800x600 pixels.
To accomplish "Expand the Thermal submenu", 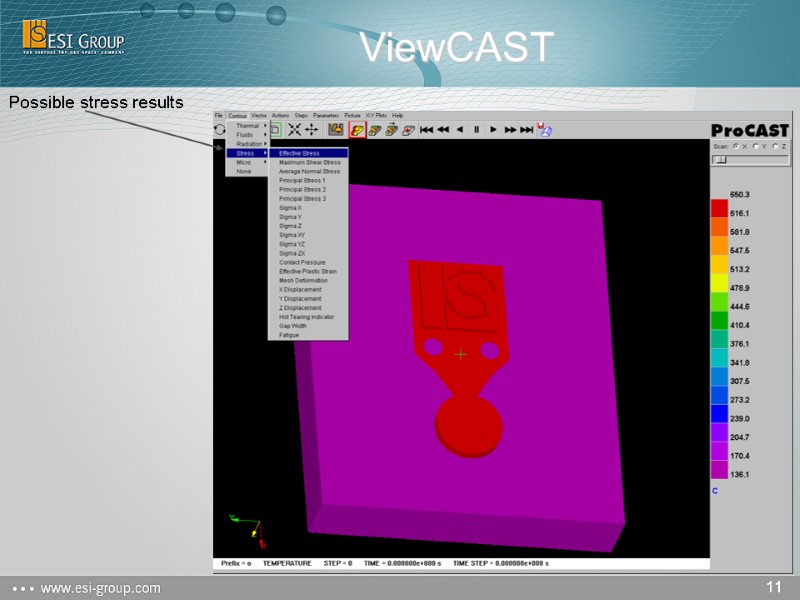I will (247, 125).
